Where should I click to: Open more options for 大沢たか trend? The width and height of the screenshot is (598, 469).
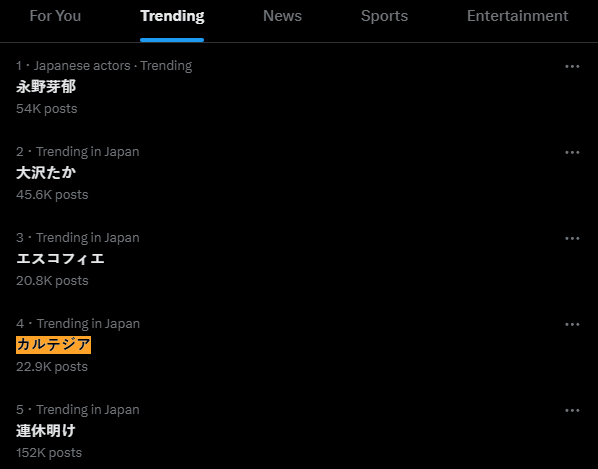(572, 153)
